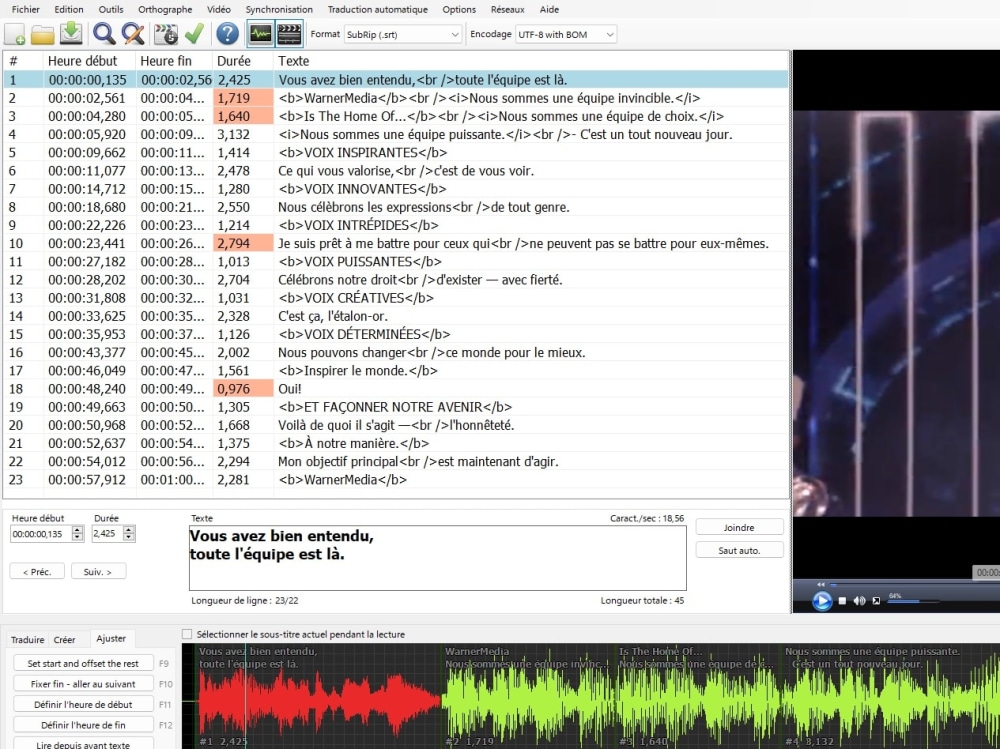Switch video to fullscreen with arrow icon

tap(876, 601)
